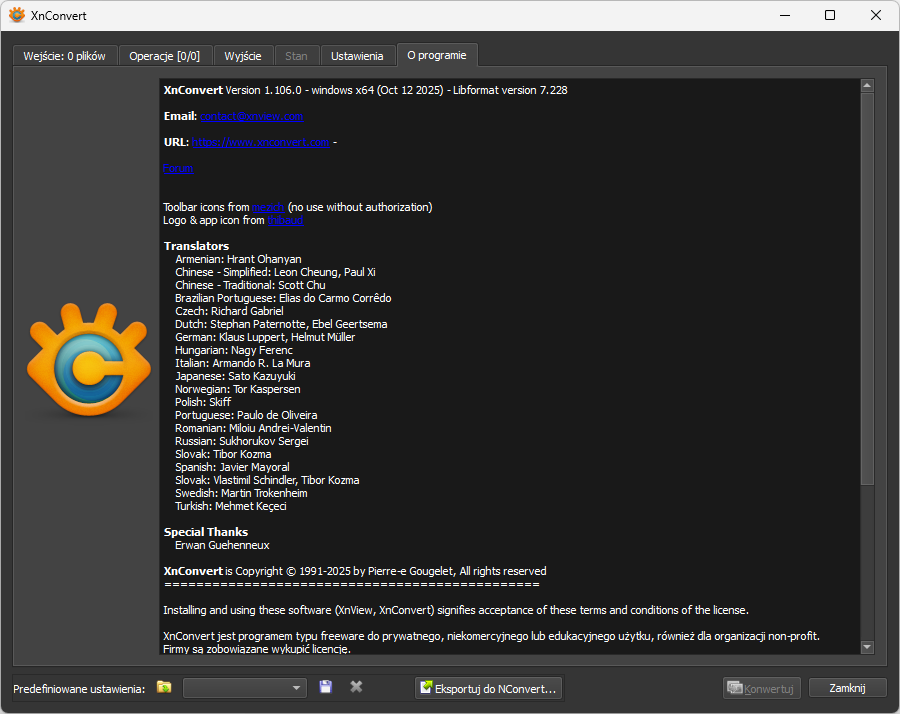Open the load preset folder icon
The height and width of the screenshot is (714, 900).
(x=164, y=687)
